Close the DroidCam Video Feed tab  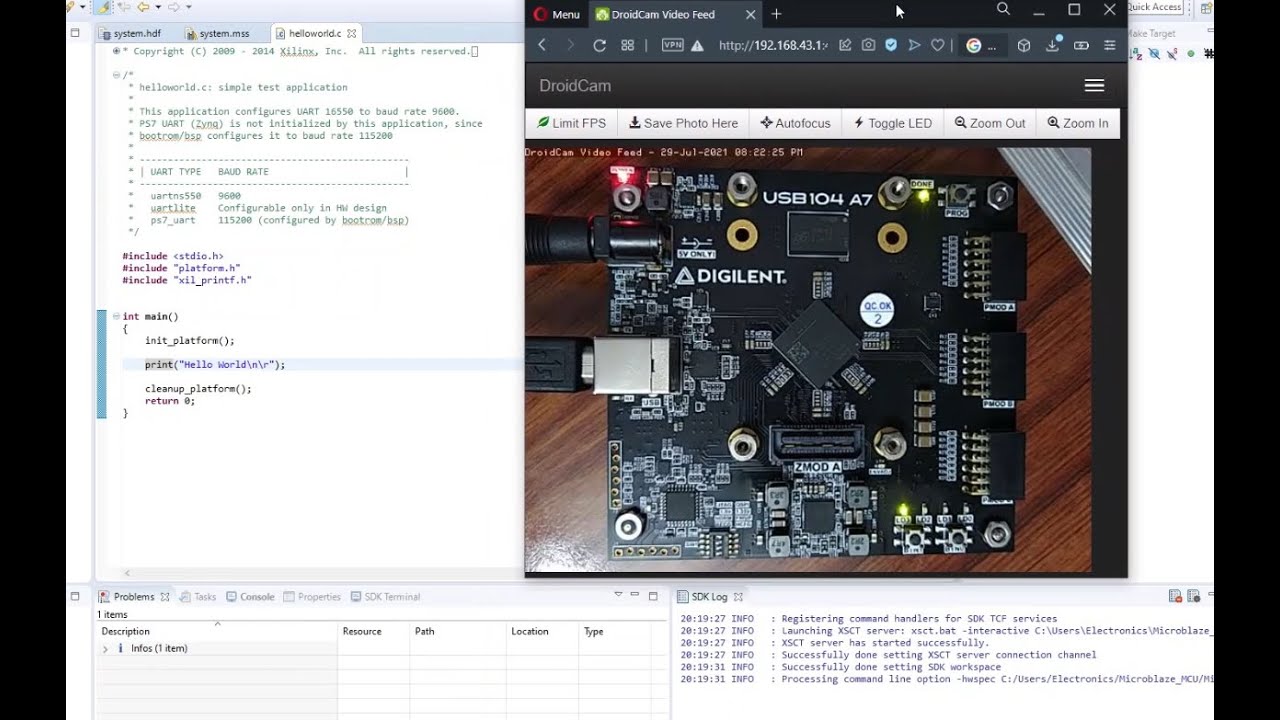(751, 14)
